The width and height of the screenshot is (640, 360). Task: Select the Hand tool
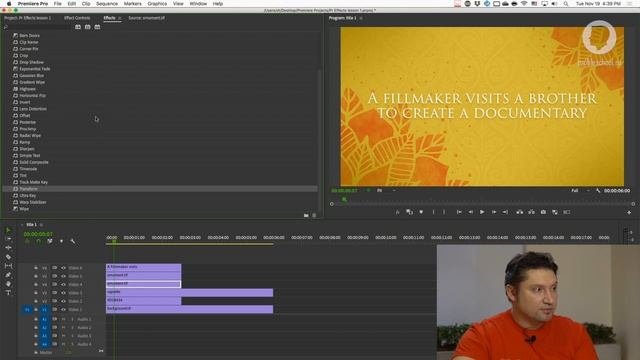coord(8,284)
